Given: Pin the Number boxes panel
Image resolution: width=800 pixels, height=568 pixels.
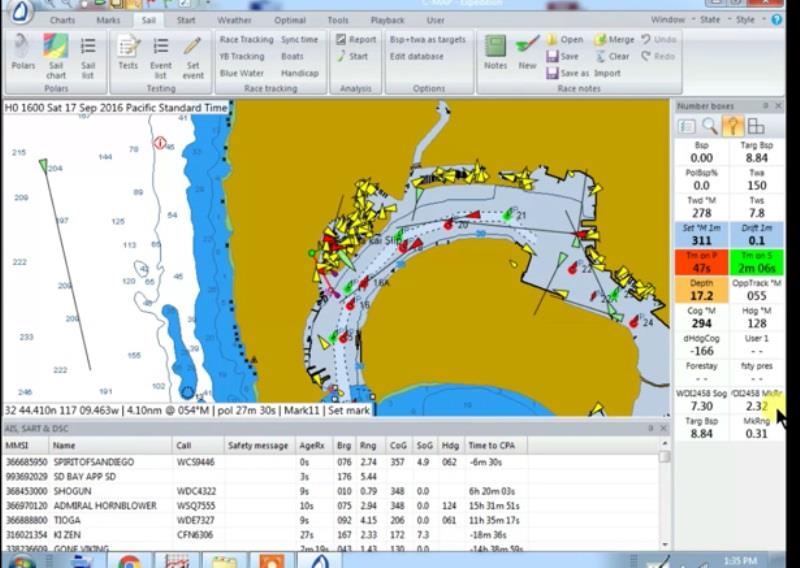Looking at the screenshot, I should point(765,106).
